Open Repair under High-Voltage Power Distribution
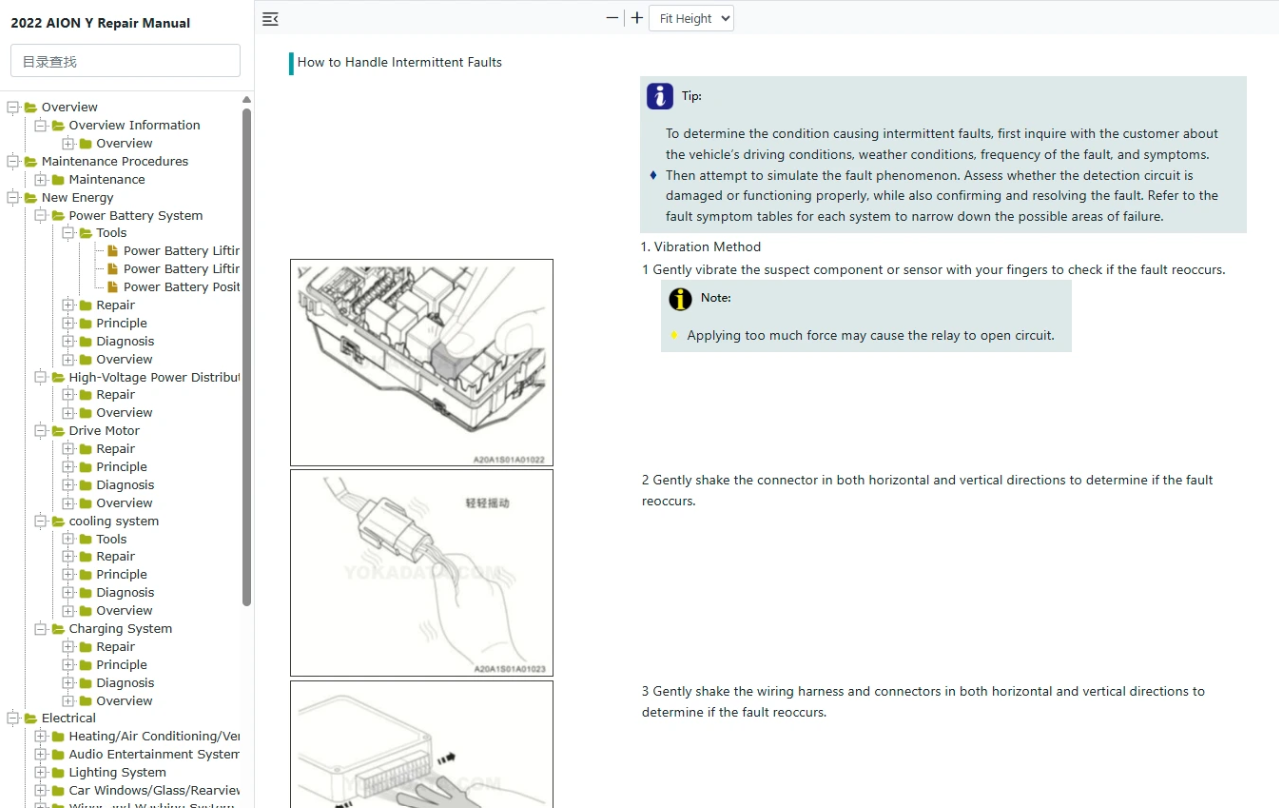This screenshot has height=808, width=1279. pyautogui.click(x=115, y=395)
